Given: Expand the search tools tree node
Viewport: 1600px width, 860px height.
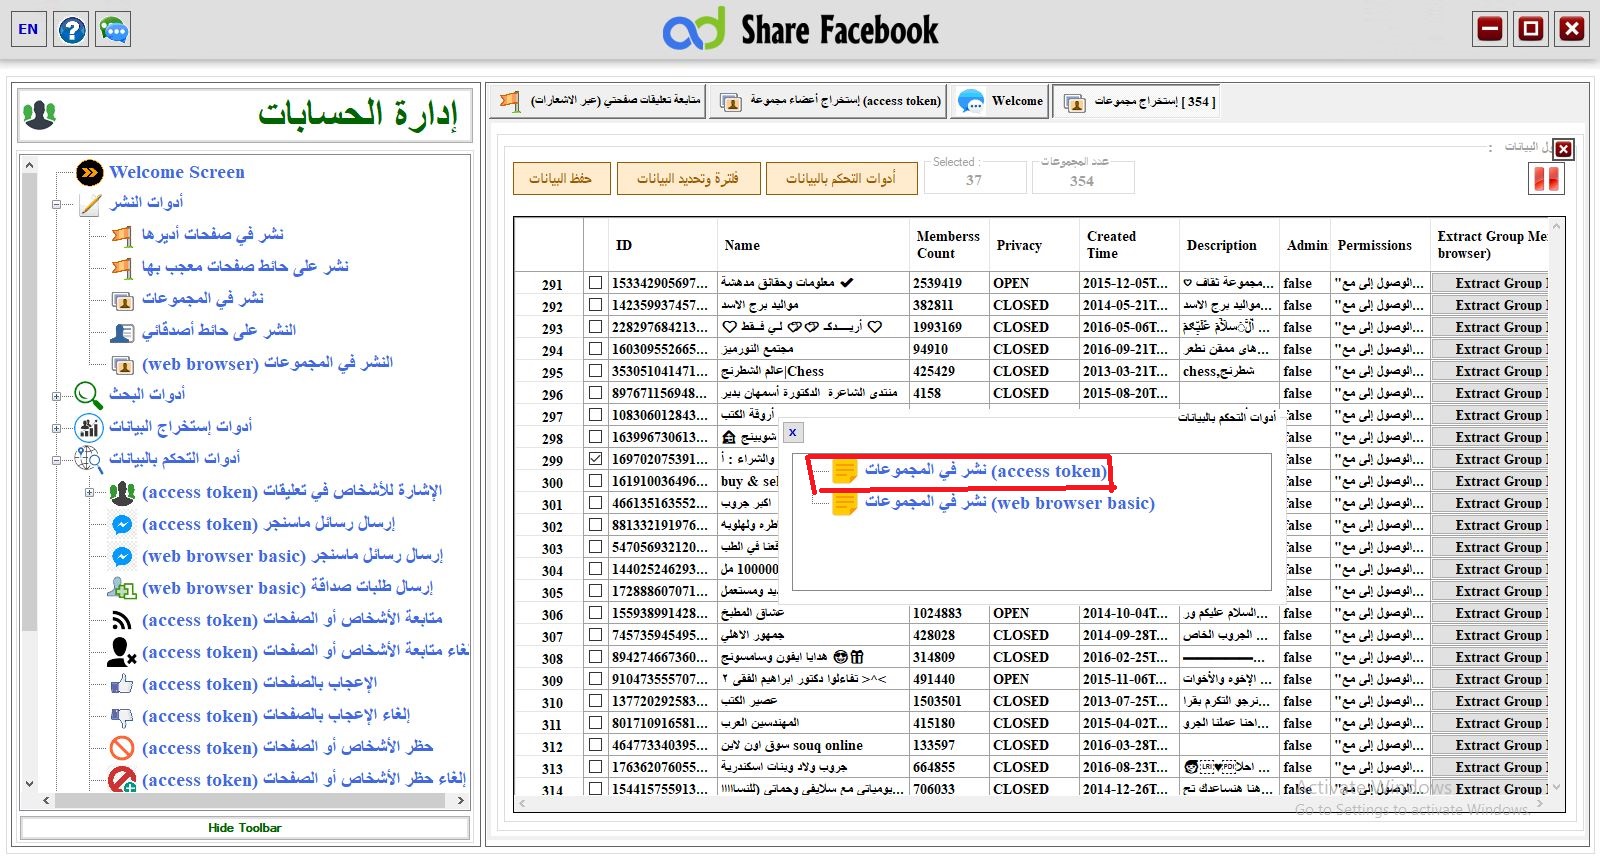Looking at the screenshot, I should tap(57, 396).
